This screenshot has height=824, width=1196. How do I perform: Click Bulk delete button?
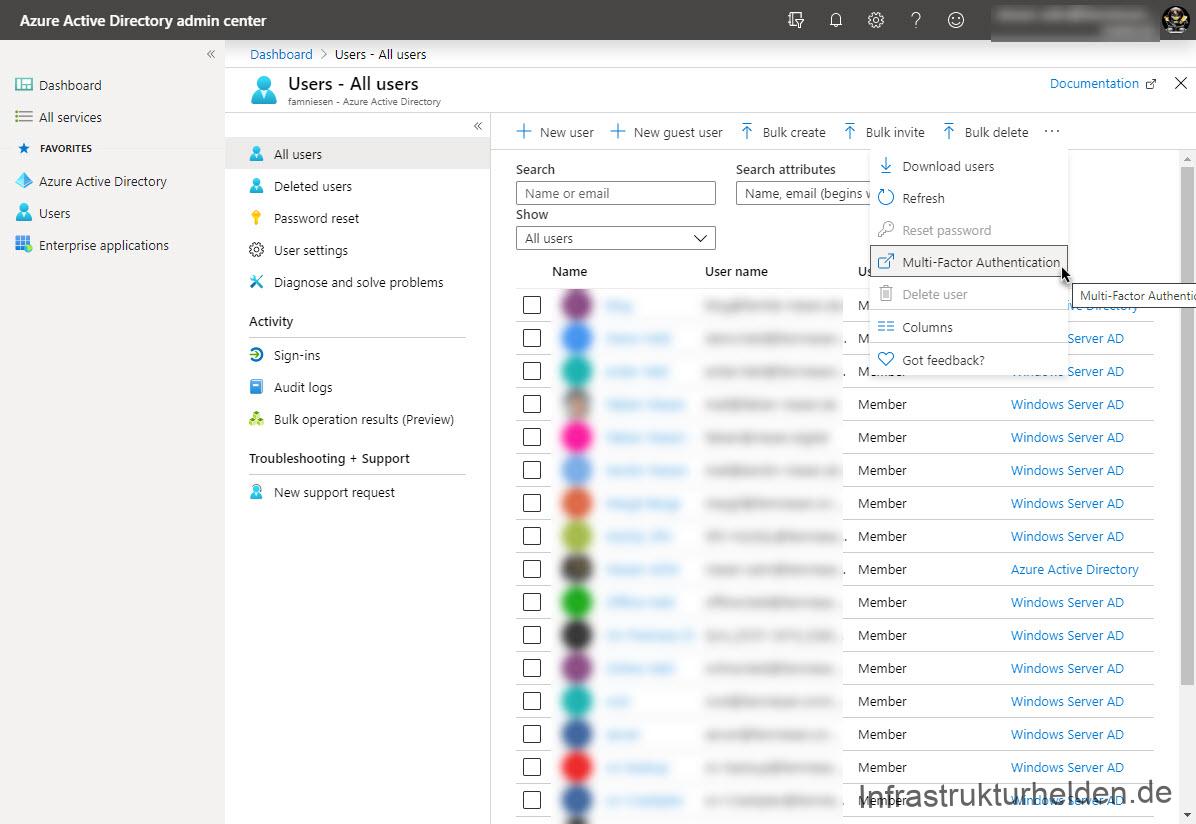985,132
